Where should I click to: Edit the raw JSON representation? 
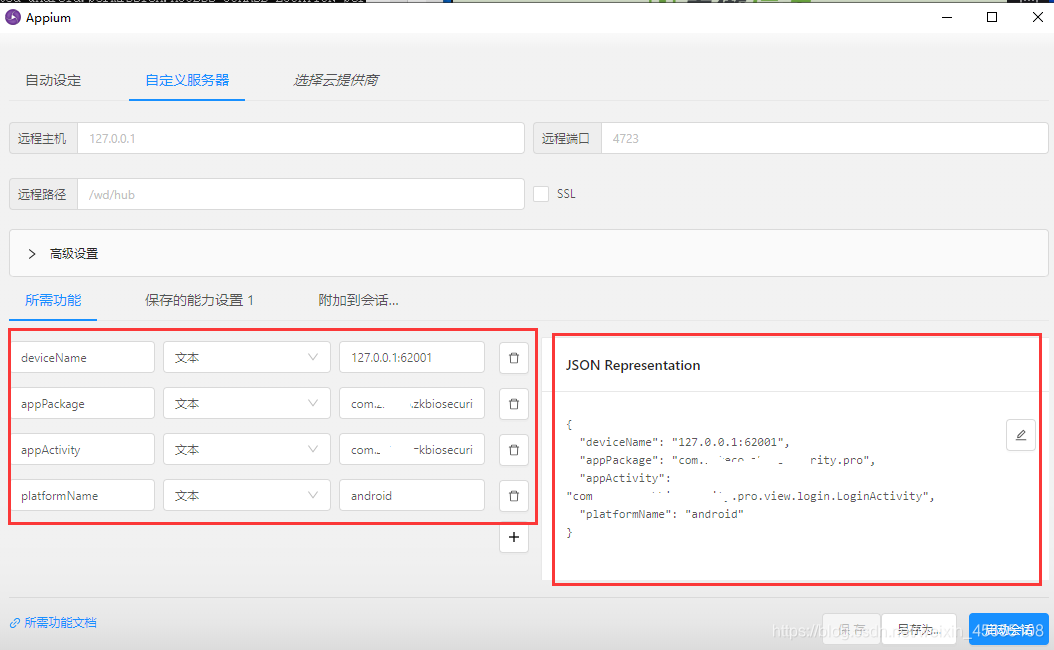(1020, 435)
